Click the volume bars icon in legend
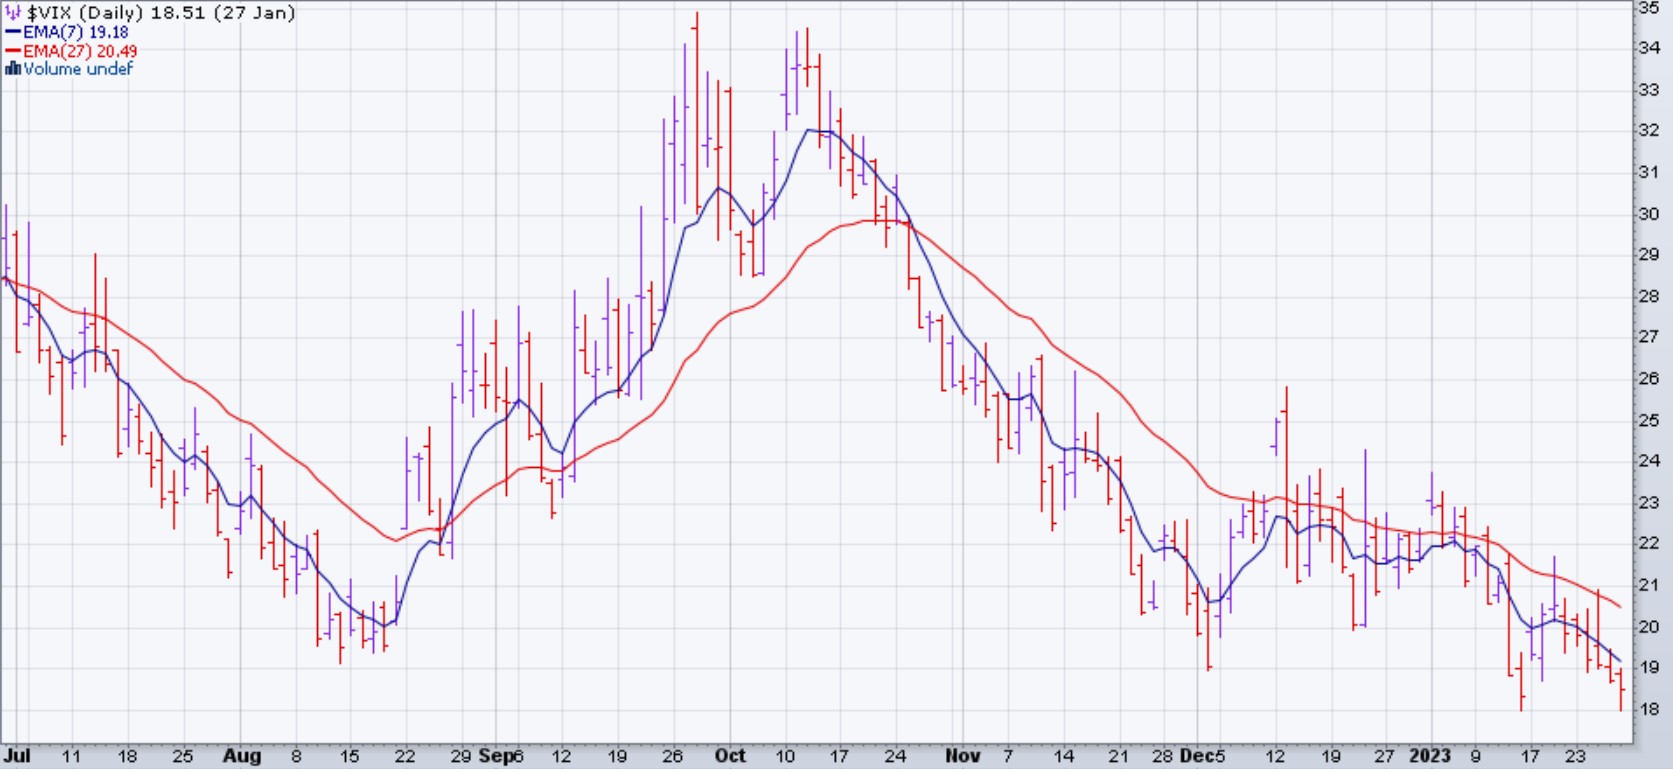Image resolution: width=1673 pixels, height=769 pixels. (x=13, y=69)
